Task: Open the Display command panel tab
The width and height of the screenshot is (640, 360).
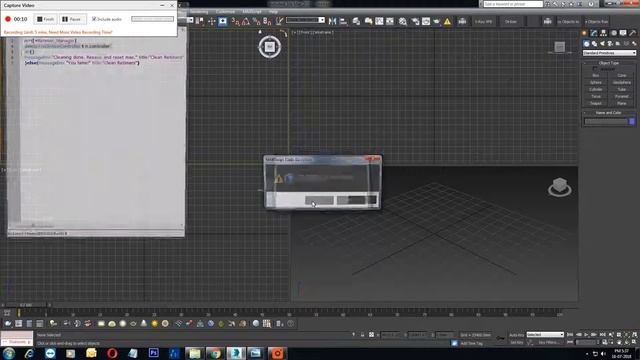Action: pyautogui.click(x=623, y=33)
